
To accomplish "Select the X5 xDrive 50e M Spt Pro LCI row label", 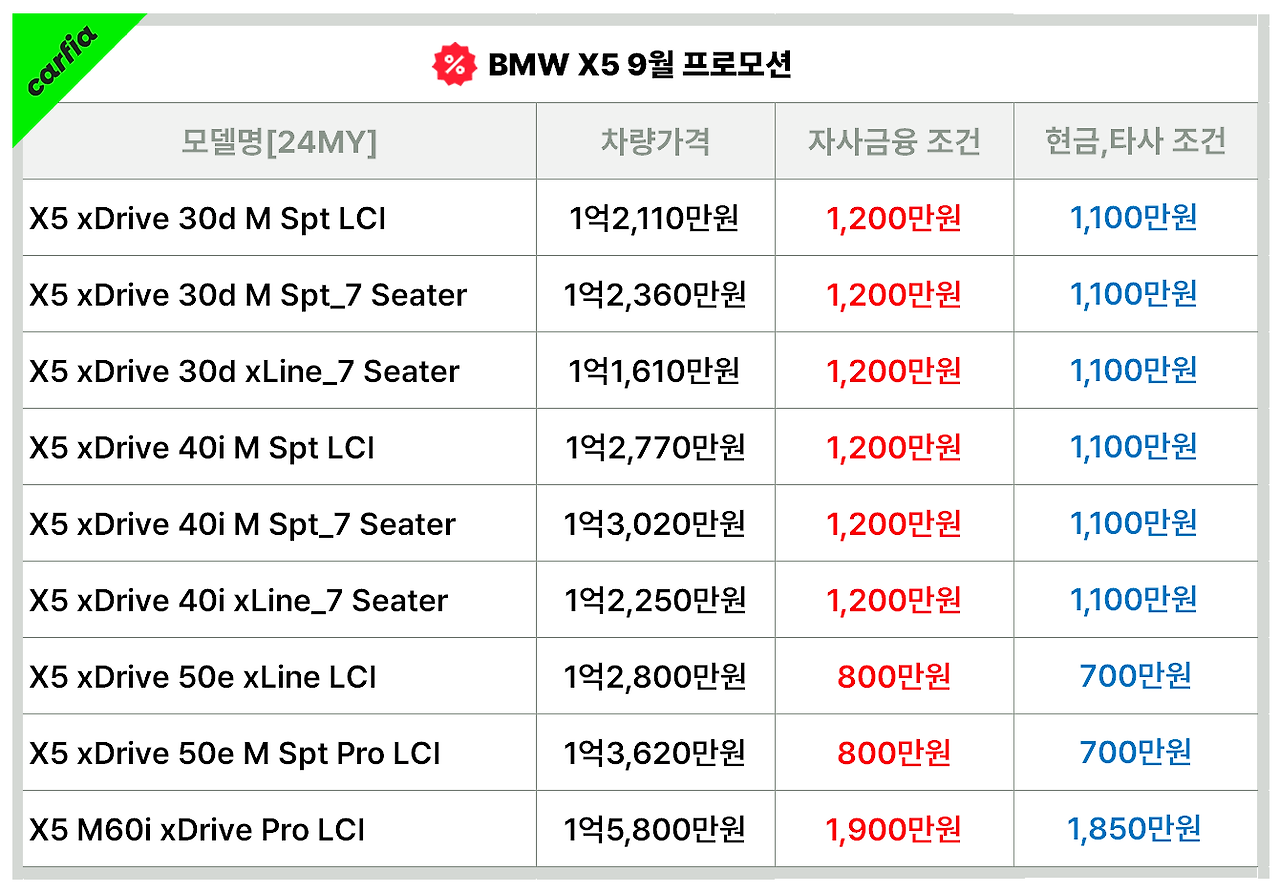I will click(x=235, y=753).
